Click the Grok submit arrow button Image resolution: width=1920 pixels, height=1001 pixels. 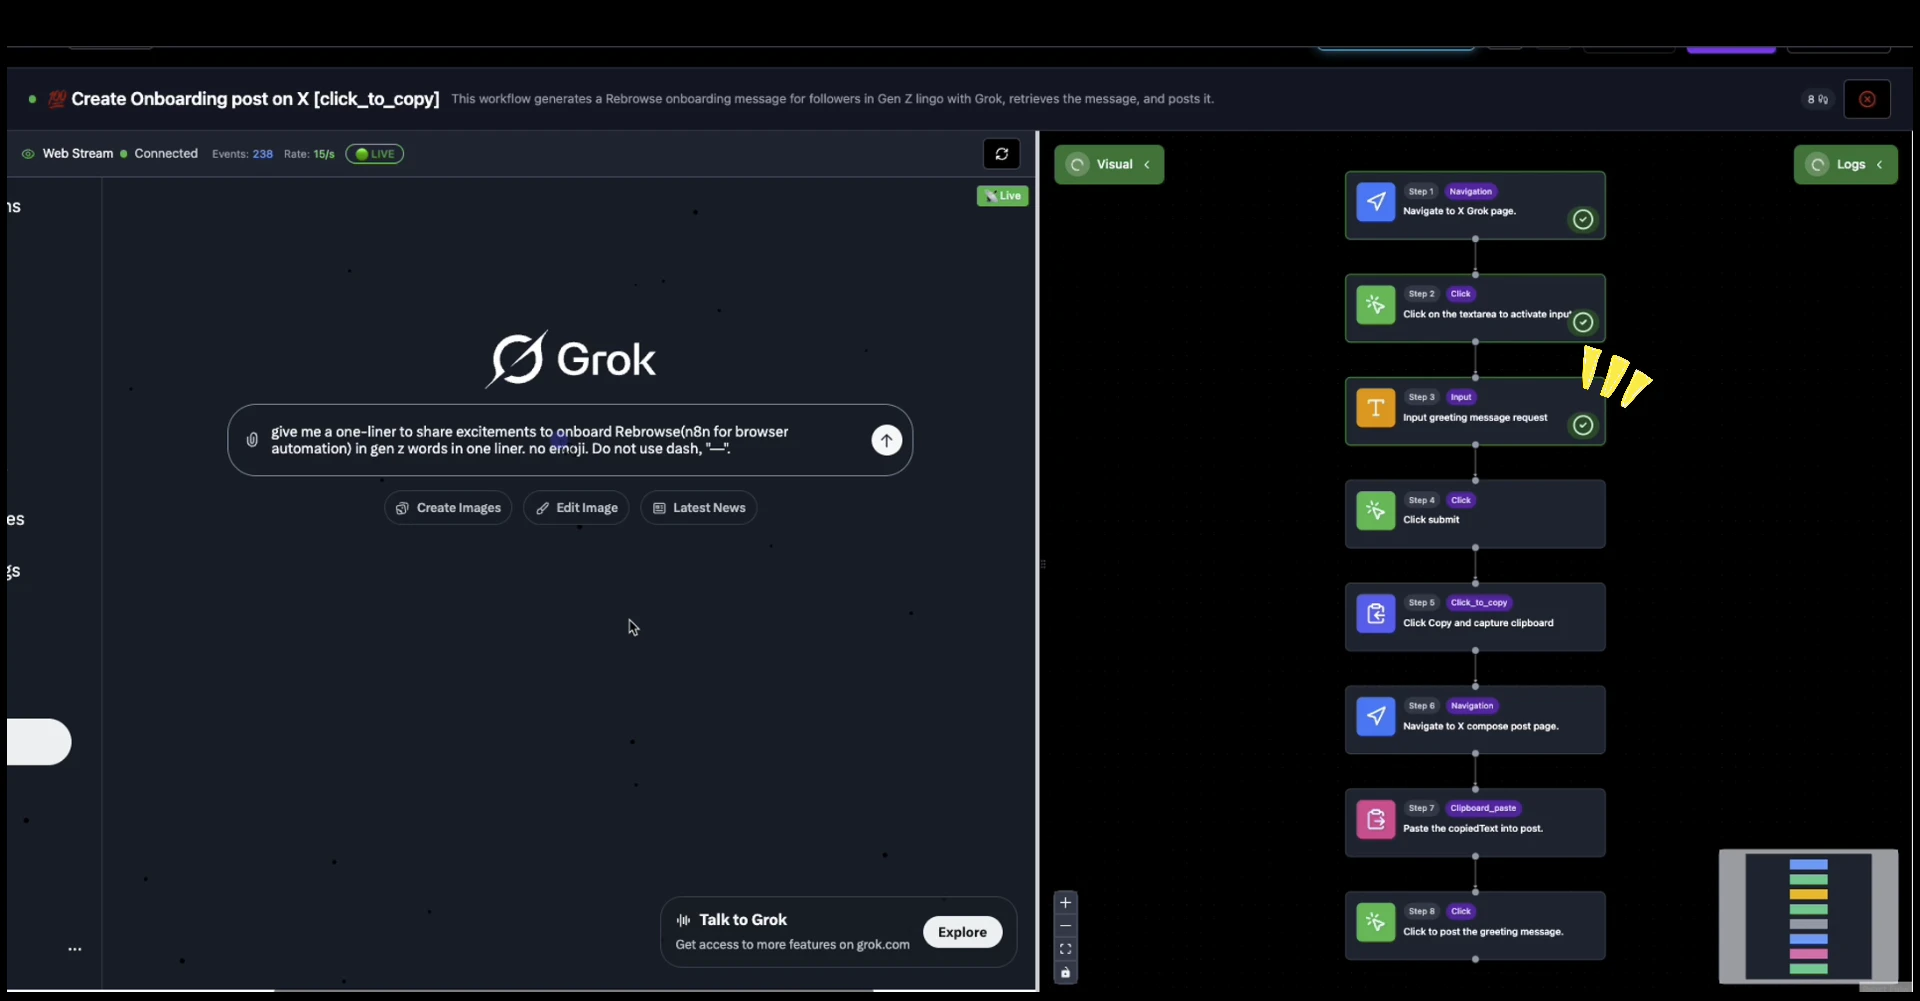coord(886,440)
